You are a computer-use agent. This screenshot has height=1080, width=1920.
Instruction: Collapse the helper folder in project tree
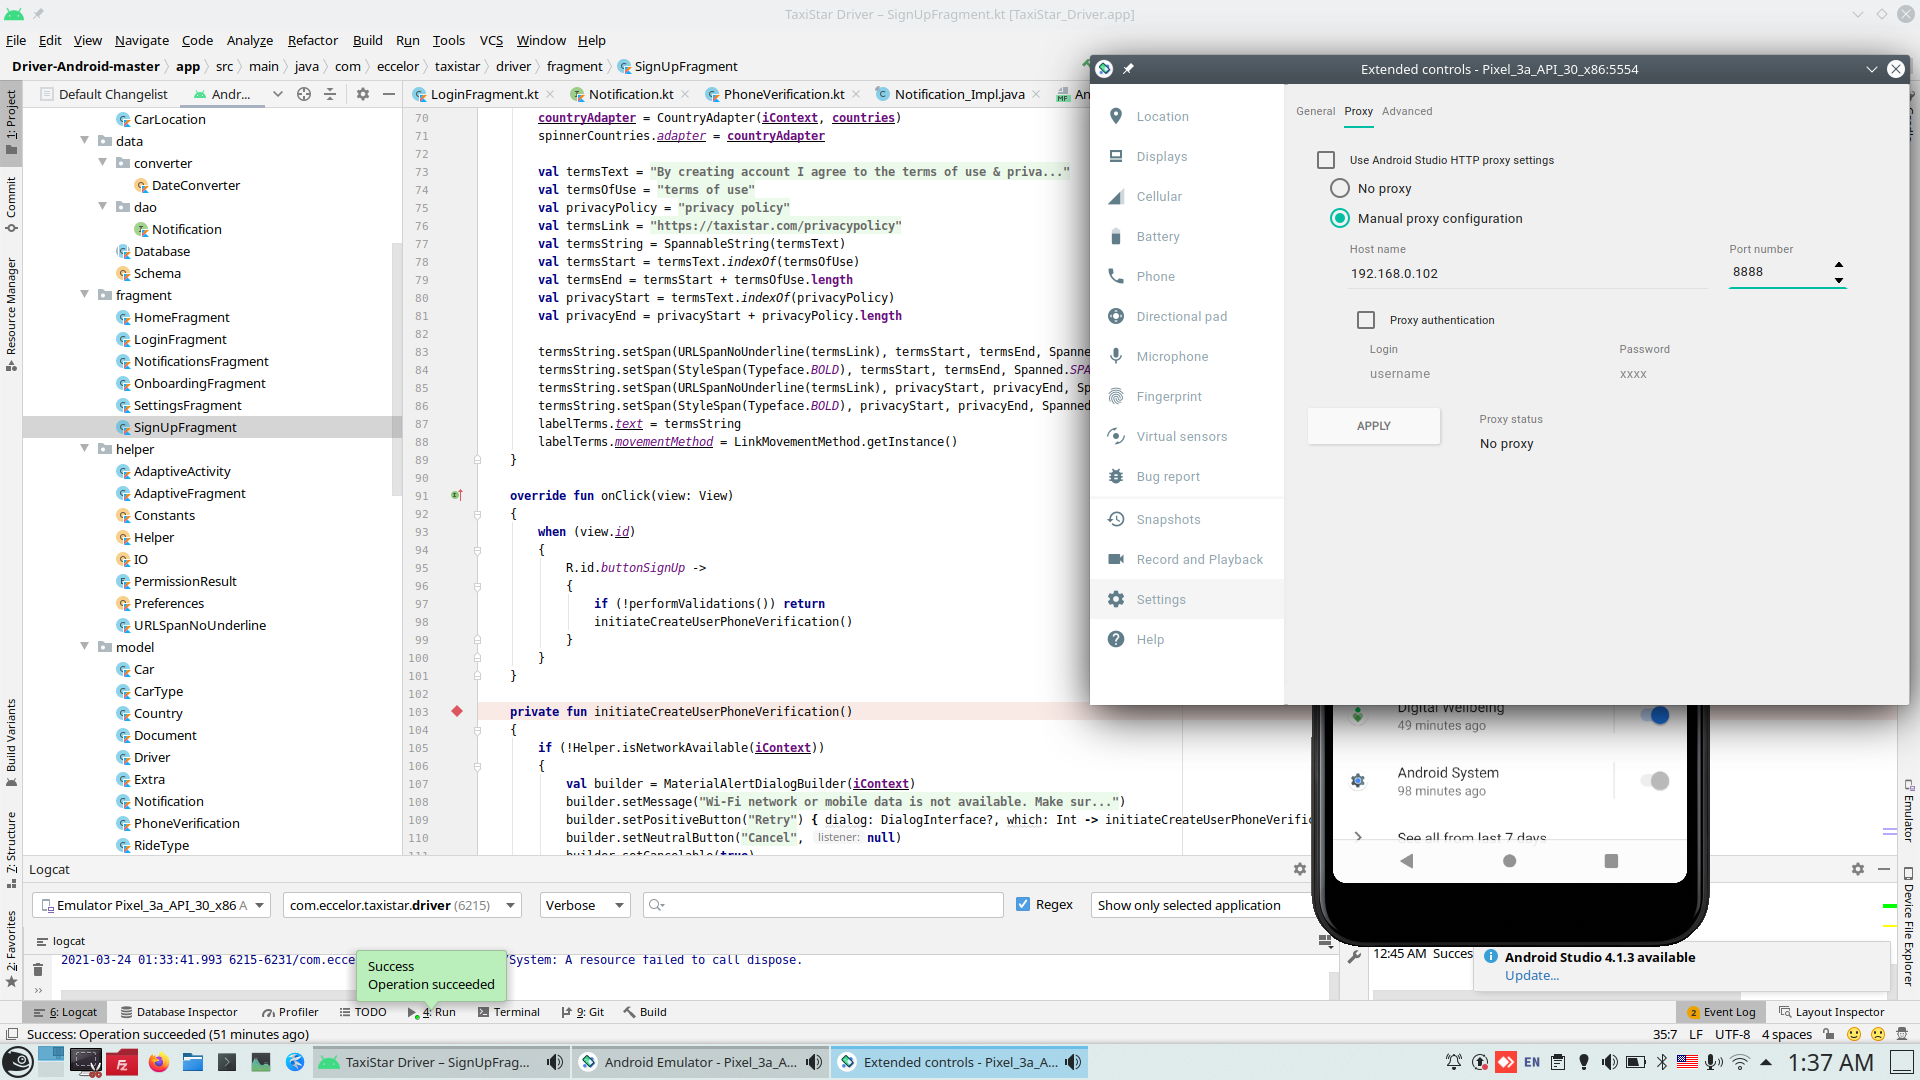click(x=85, y=449)
